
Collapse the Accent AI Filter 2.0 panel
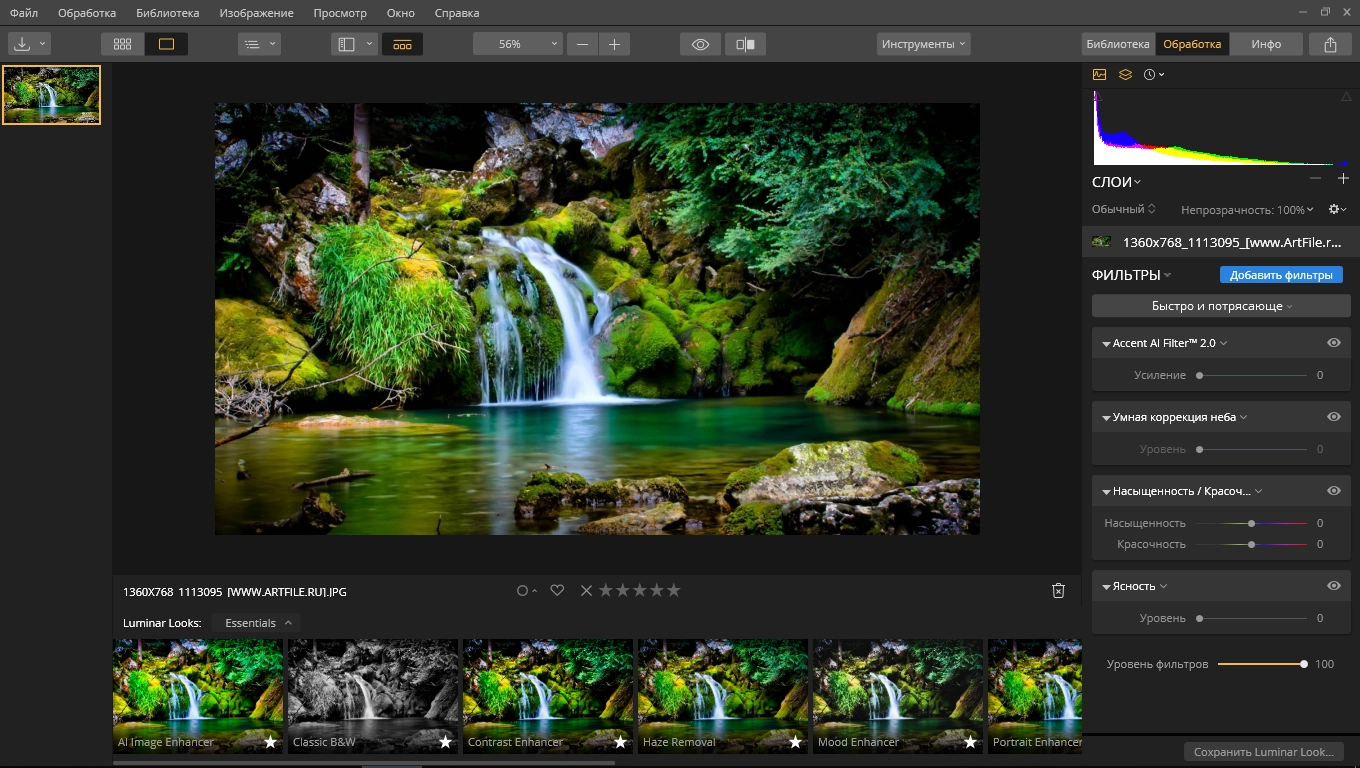[1106, 343]
